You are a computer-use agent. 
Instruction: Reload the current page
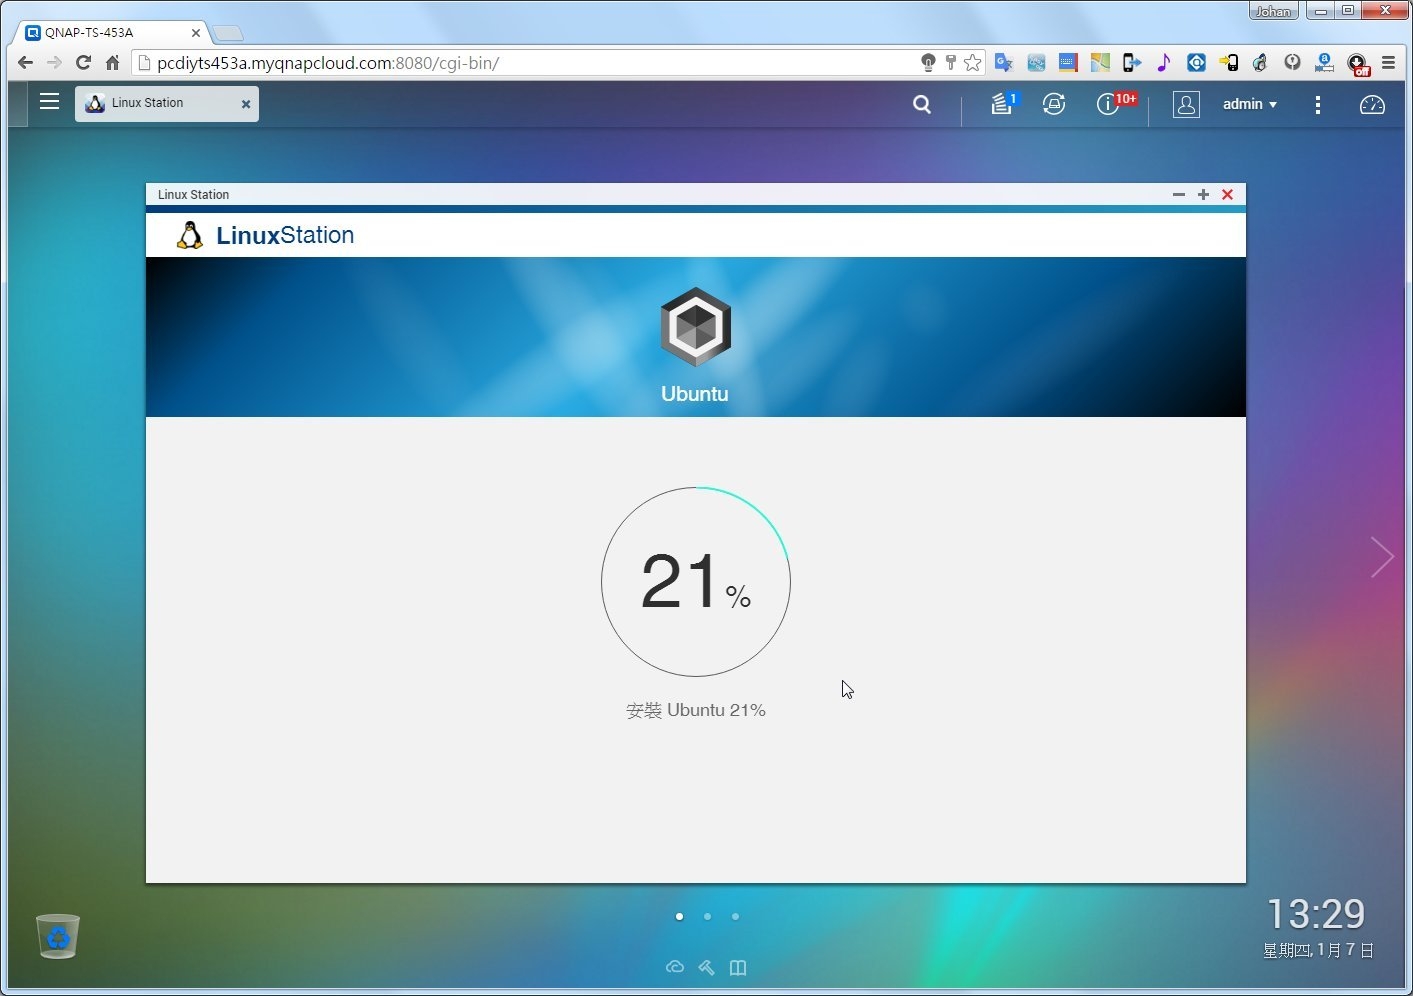[x=83, y=63]
